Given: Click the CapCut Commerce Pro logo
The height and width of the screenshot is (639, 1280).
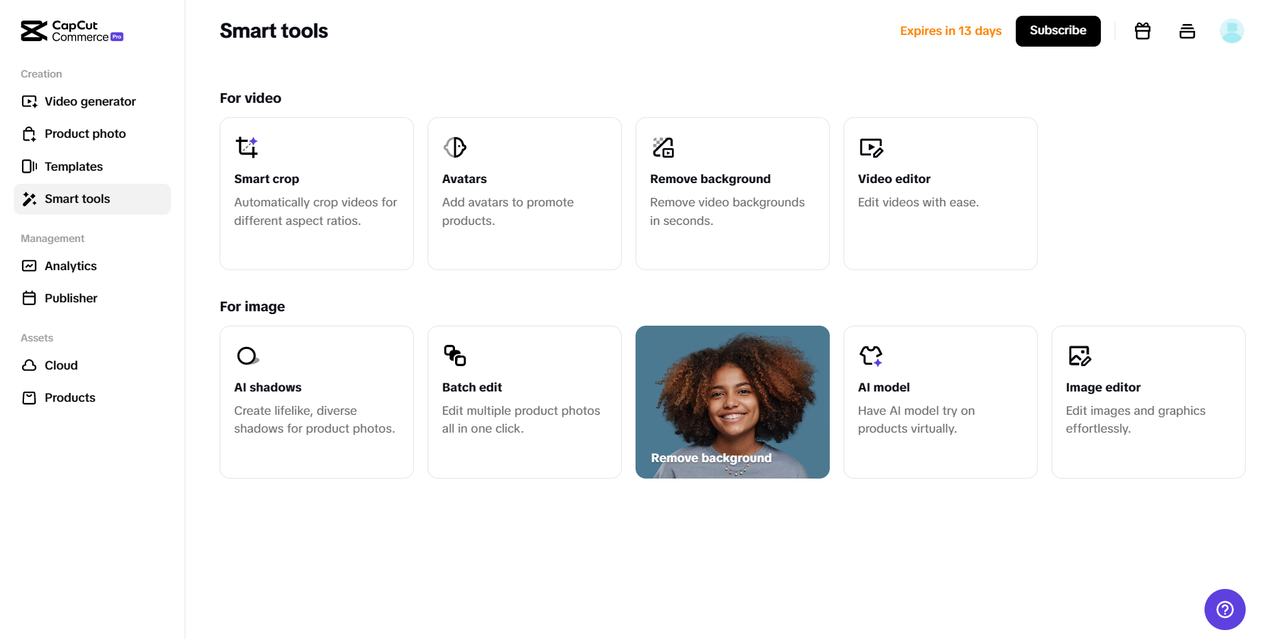Looking at the screenshot, I should coord(72,31).
